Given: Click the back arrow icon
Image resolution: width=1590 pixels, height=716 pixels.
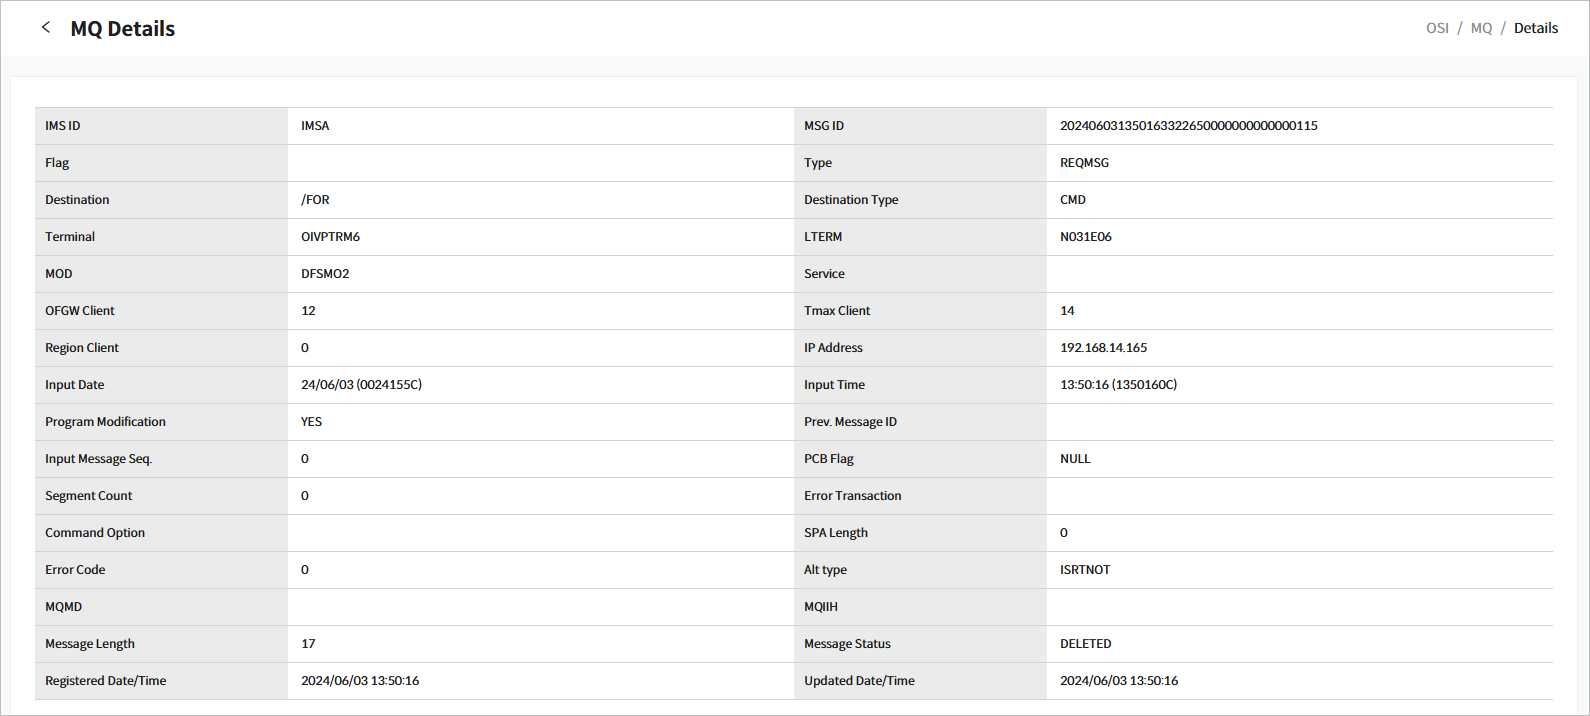Looking at the screenshot, I should pos(45,28).
